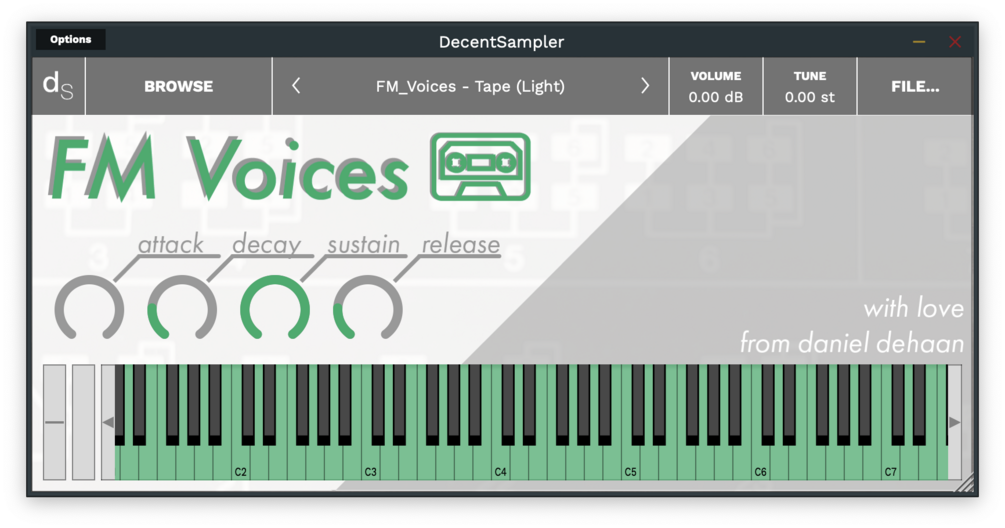Click the FM Voices title logo
1005x528 pixels.
click(228, 168)
